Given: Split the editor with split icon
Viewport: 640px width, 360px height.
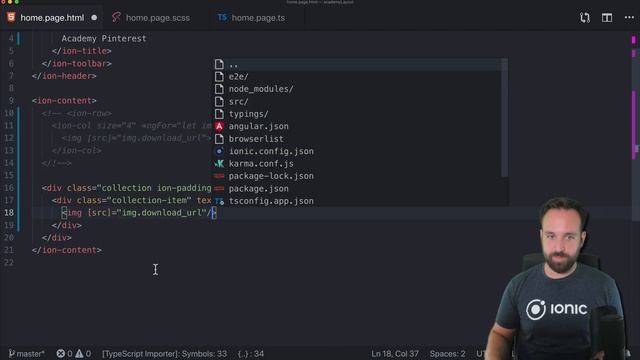Looking at the screenshot, I should point(607,18).
